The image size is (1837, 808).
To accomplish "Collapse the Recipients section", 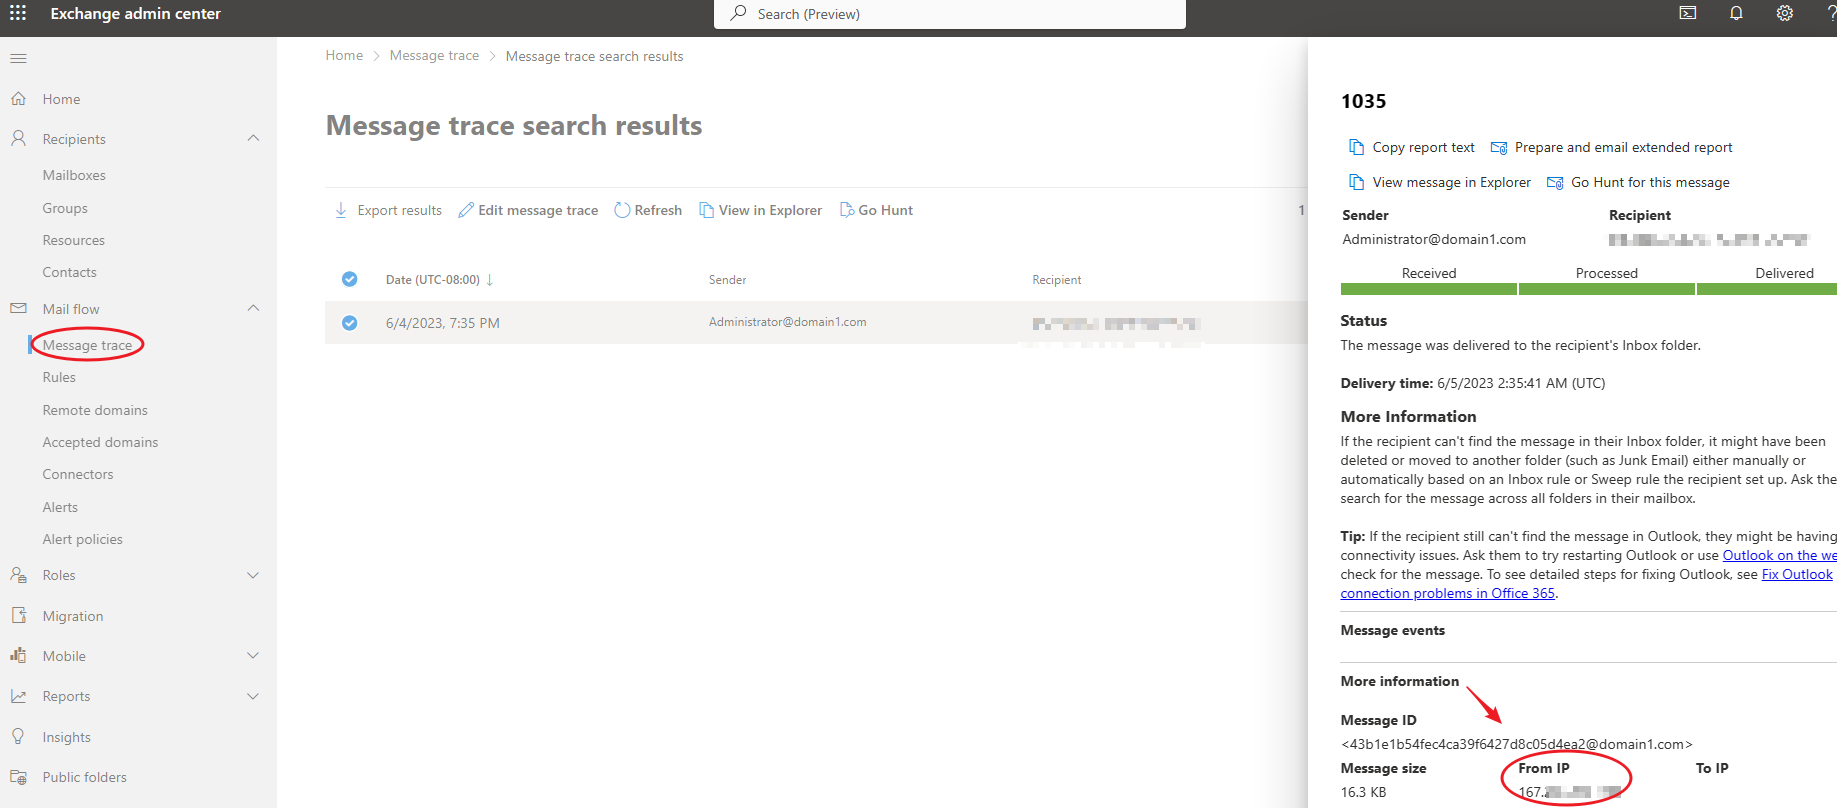I will tap(253, 138).
